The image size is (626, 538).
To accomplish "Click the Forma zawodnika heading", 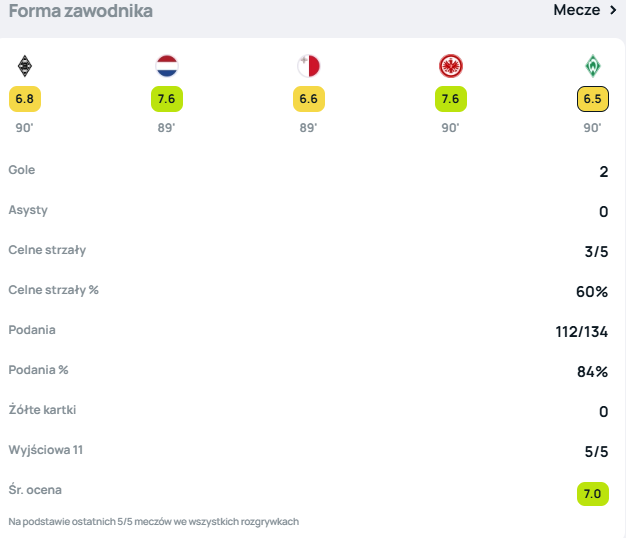I will (81, 12).
